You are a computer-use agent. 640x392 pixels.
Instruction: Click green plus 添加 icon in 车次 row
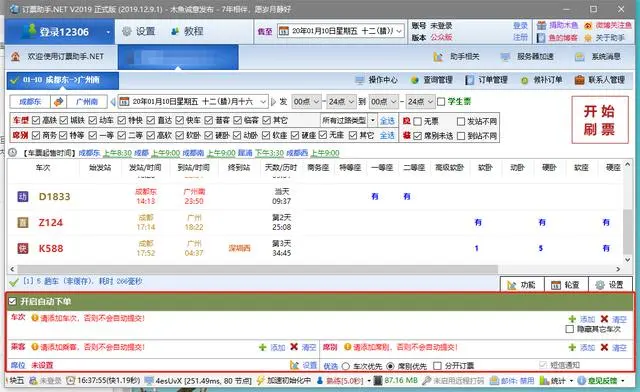(x=572, y=319)
